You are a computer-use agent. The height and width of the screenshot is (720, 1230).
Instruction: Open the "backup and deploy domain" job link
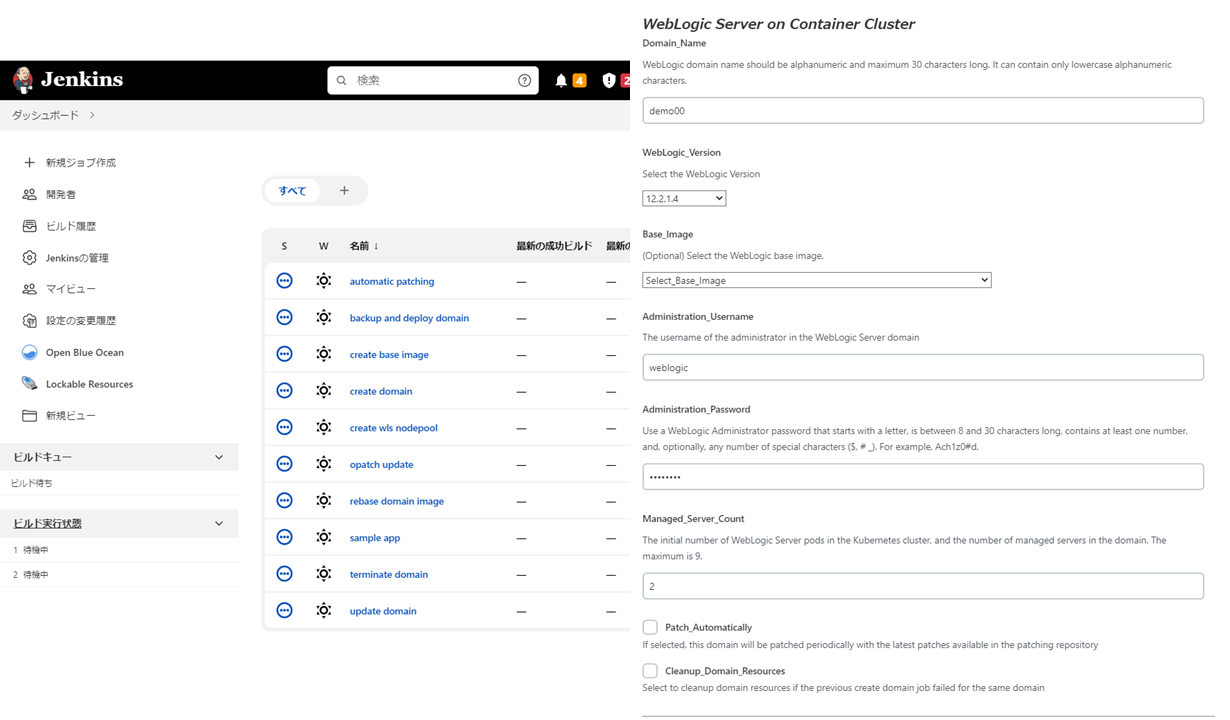tap(411, 317)
